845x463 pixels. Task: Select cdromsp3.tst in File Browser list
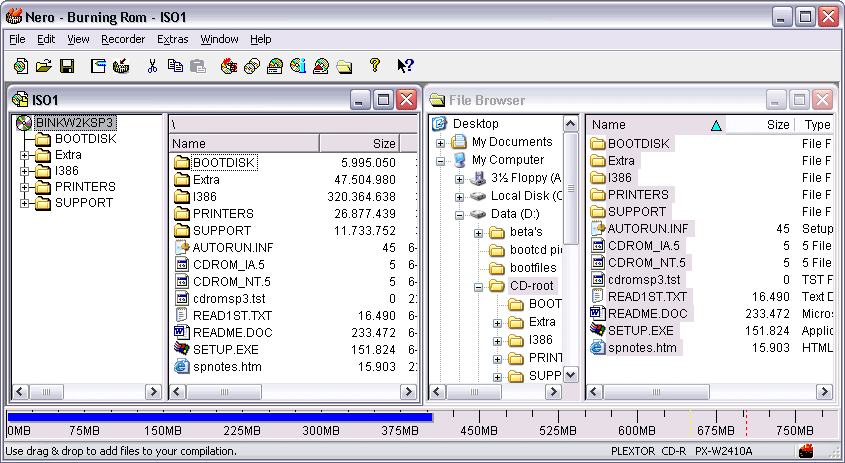coord(644,280)
